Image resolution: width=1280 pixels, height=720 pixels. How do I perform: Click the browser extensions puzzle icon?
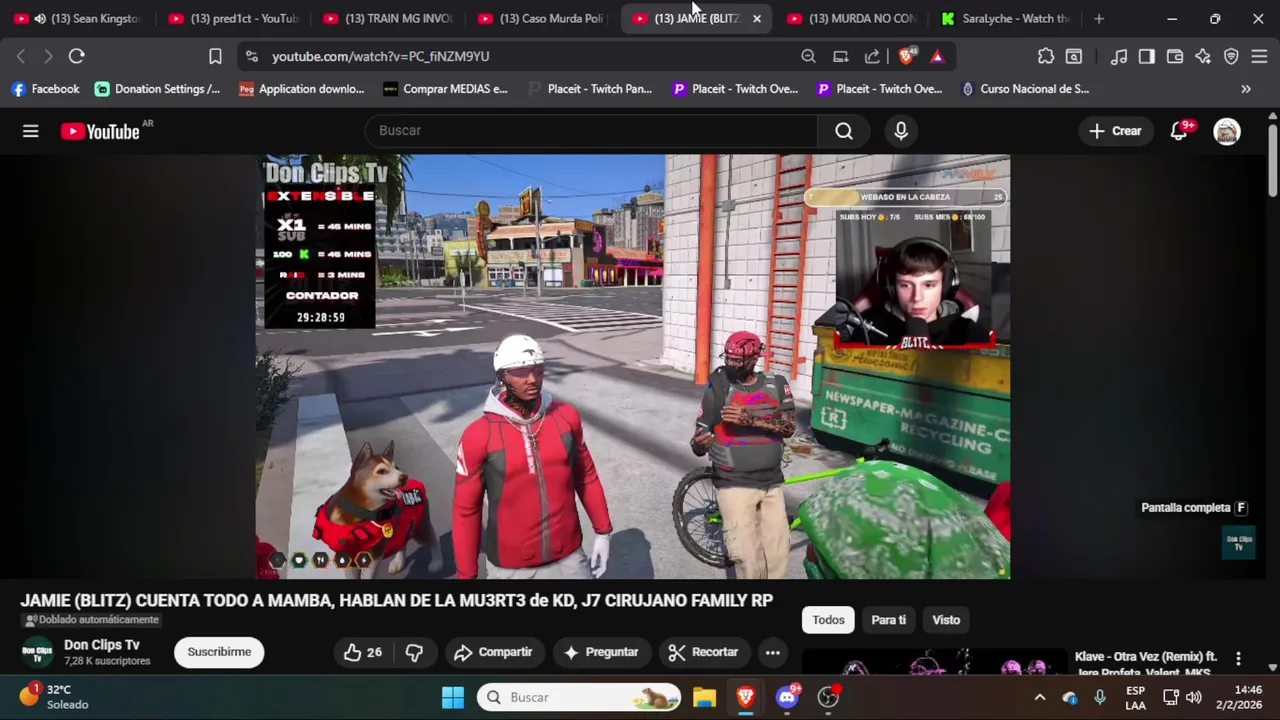click(x=1046, y=56)
